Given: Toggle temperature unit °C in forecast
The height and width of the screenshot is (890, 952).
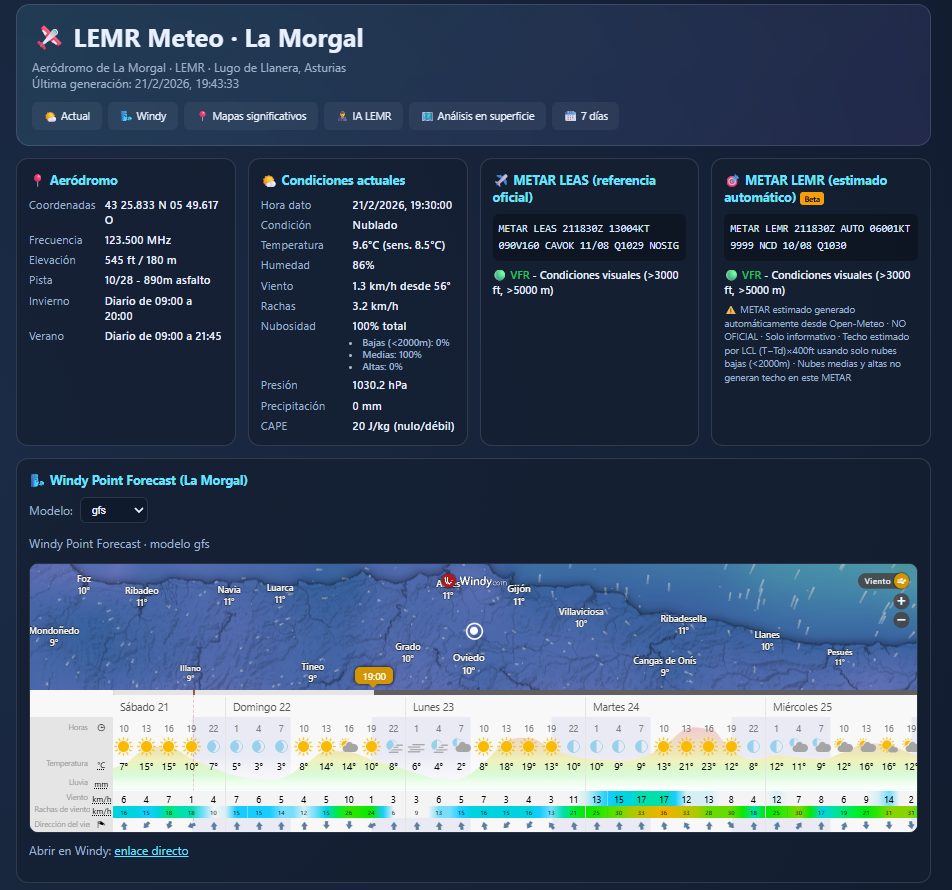Looking at the screenshot, I should pos(101,766).
